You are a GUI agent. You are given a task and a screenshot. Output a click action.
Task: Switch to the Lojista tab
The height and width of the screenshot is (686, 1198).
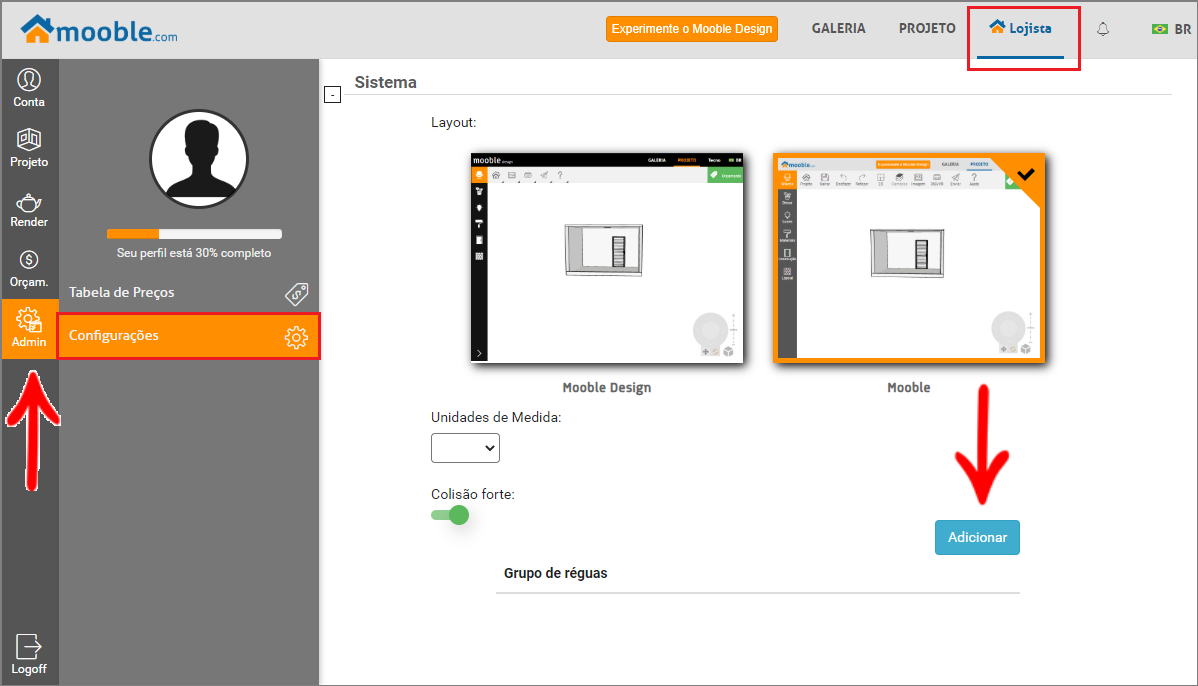click(1021, 28)
